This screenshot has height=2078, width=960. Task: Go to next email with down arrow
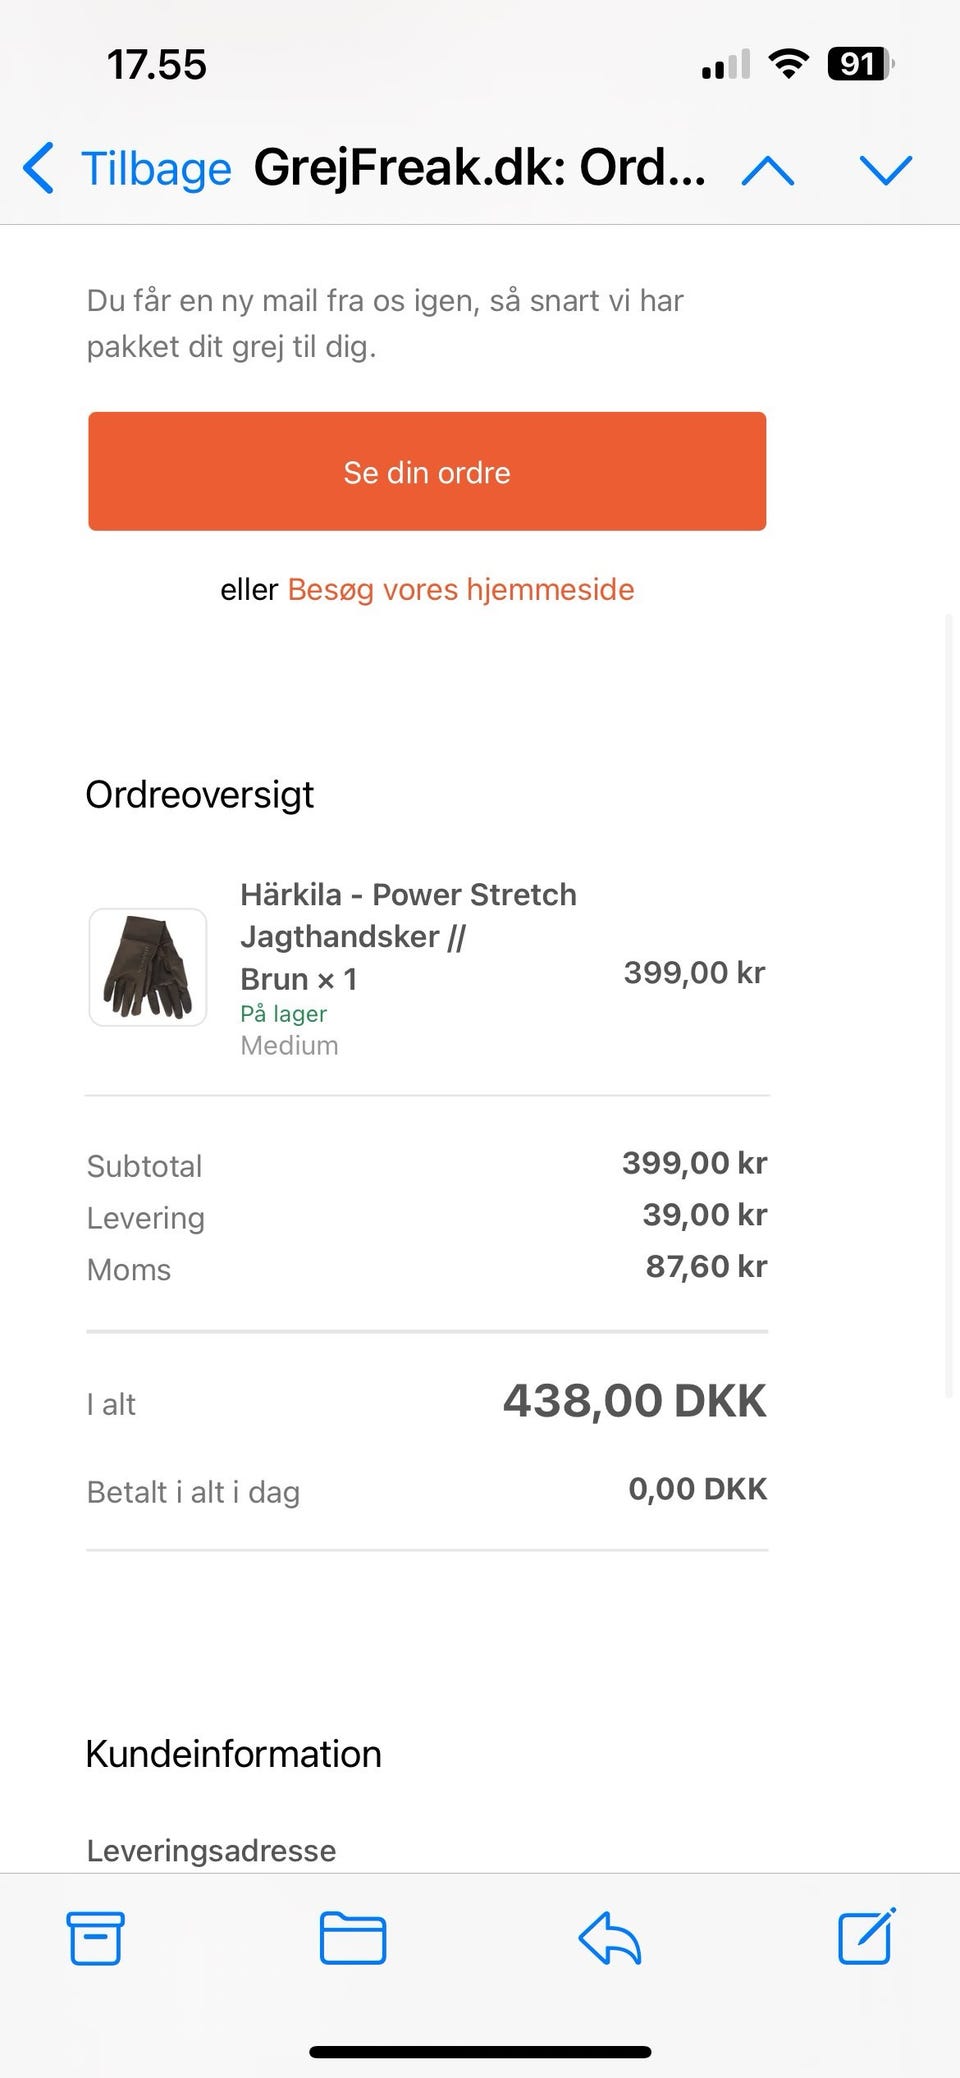[886, 170]
